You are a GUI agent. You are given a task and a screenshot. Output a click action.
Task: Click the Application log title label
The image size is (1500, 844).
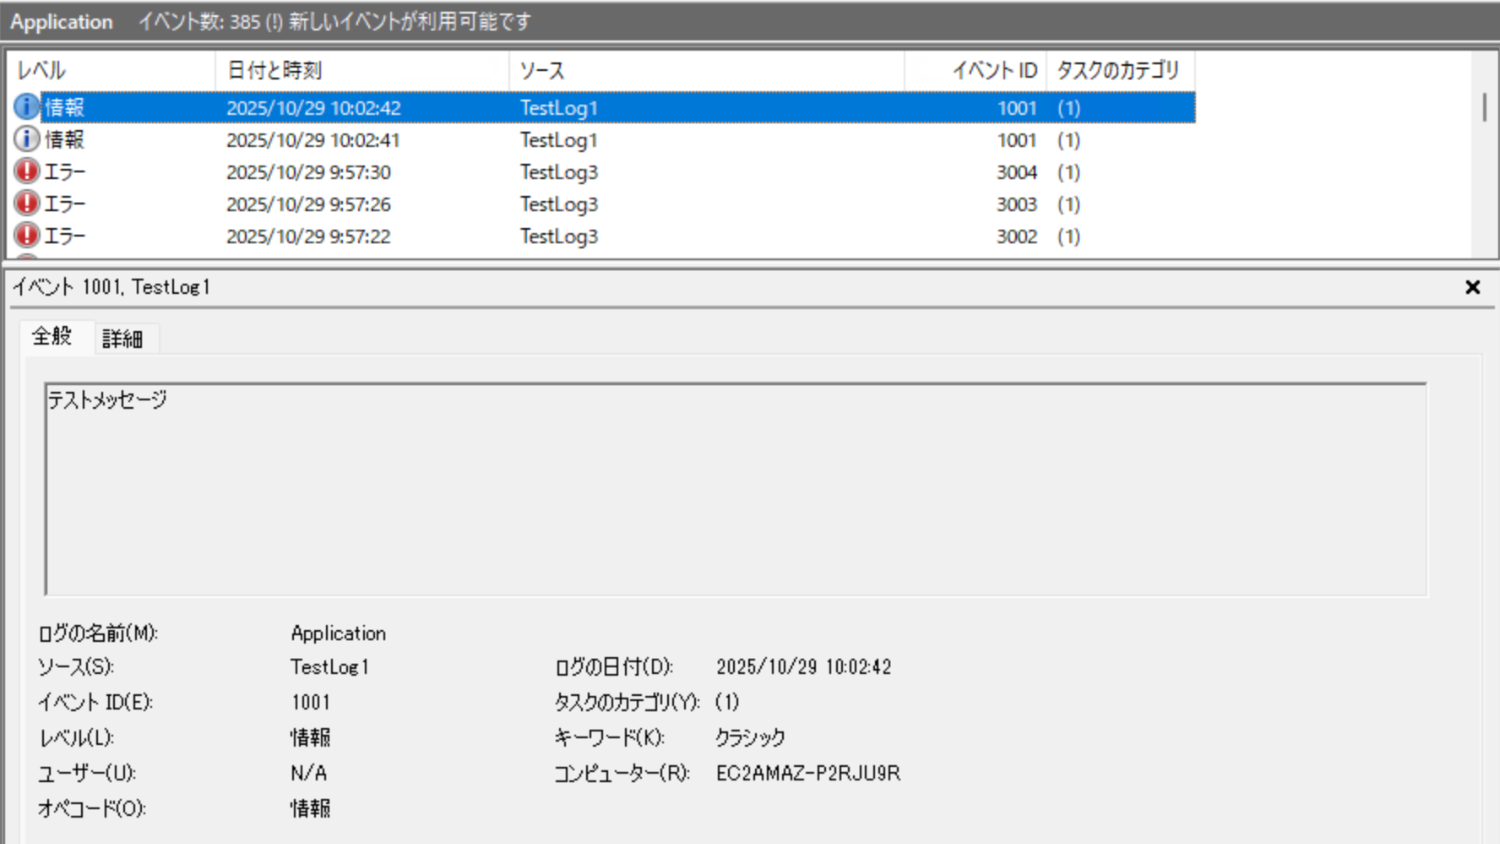click(60, 21)
